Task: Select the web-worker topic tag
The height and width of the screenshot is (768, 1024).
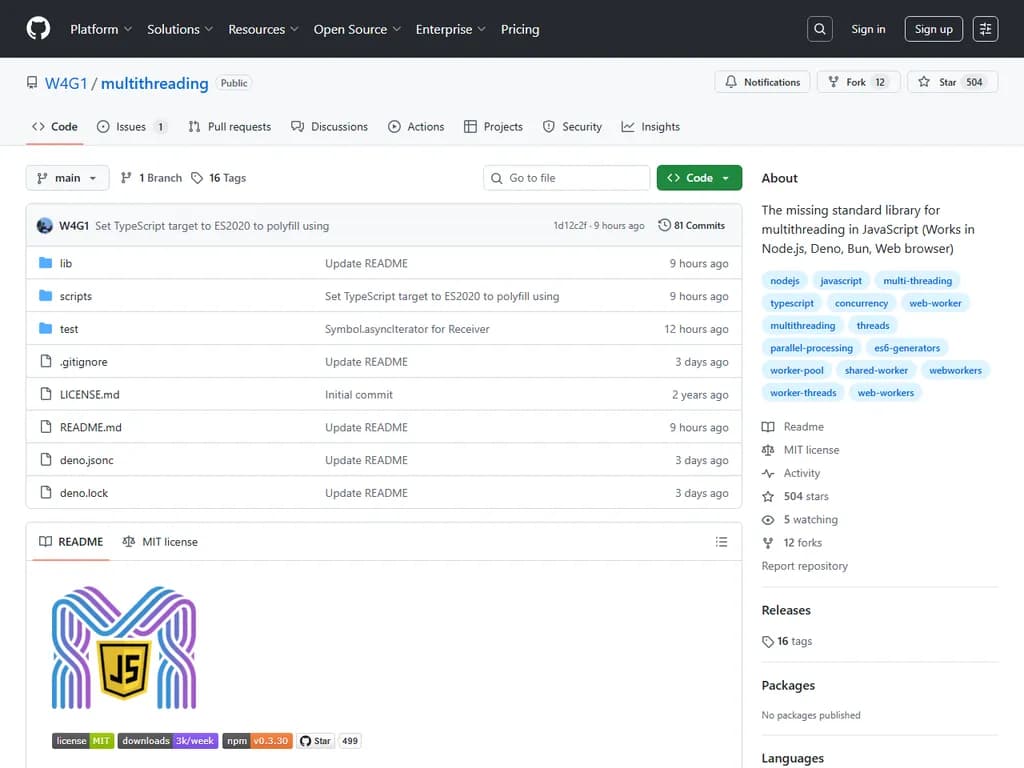Action: click(x=935, y=303)
